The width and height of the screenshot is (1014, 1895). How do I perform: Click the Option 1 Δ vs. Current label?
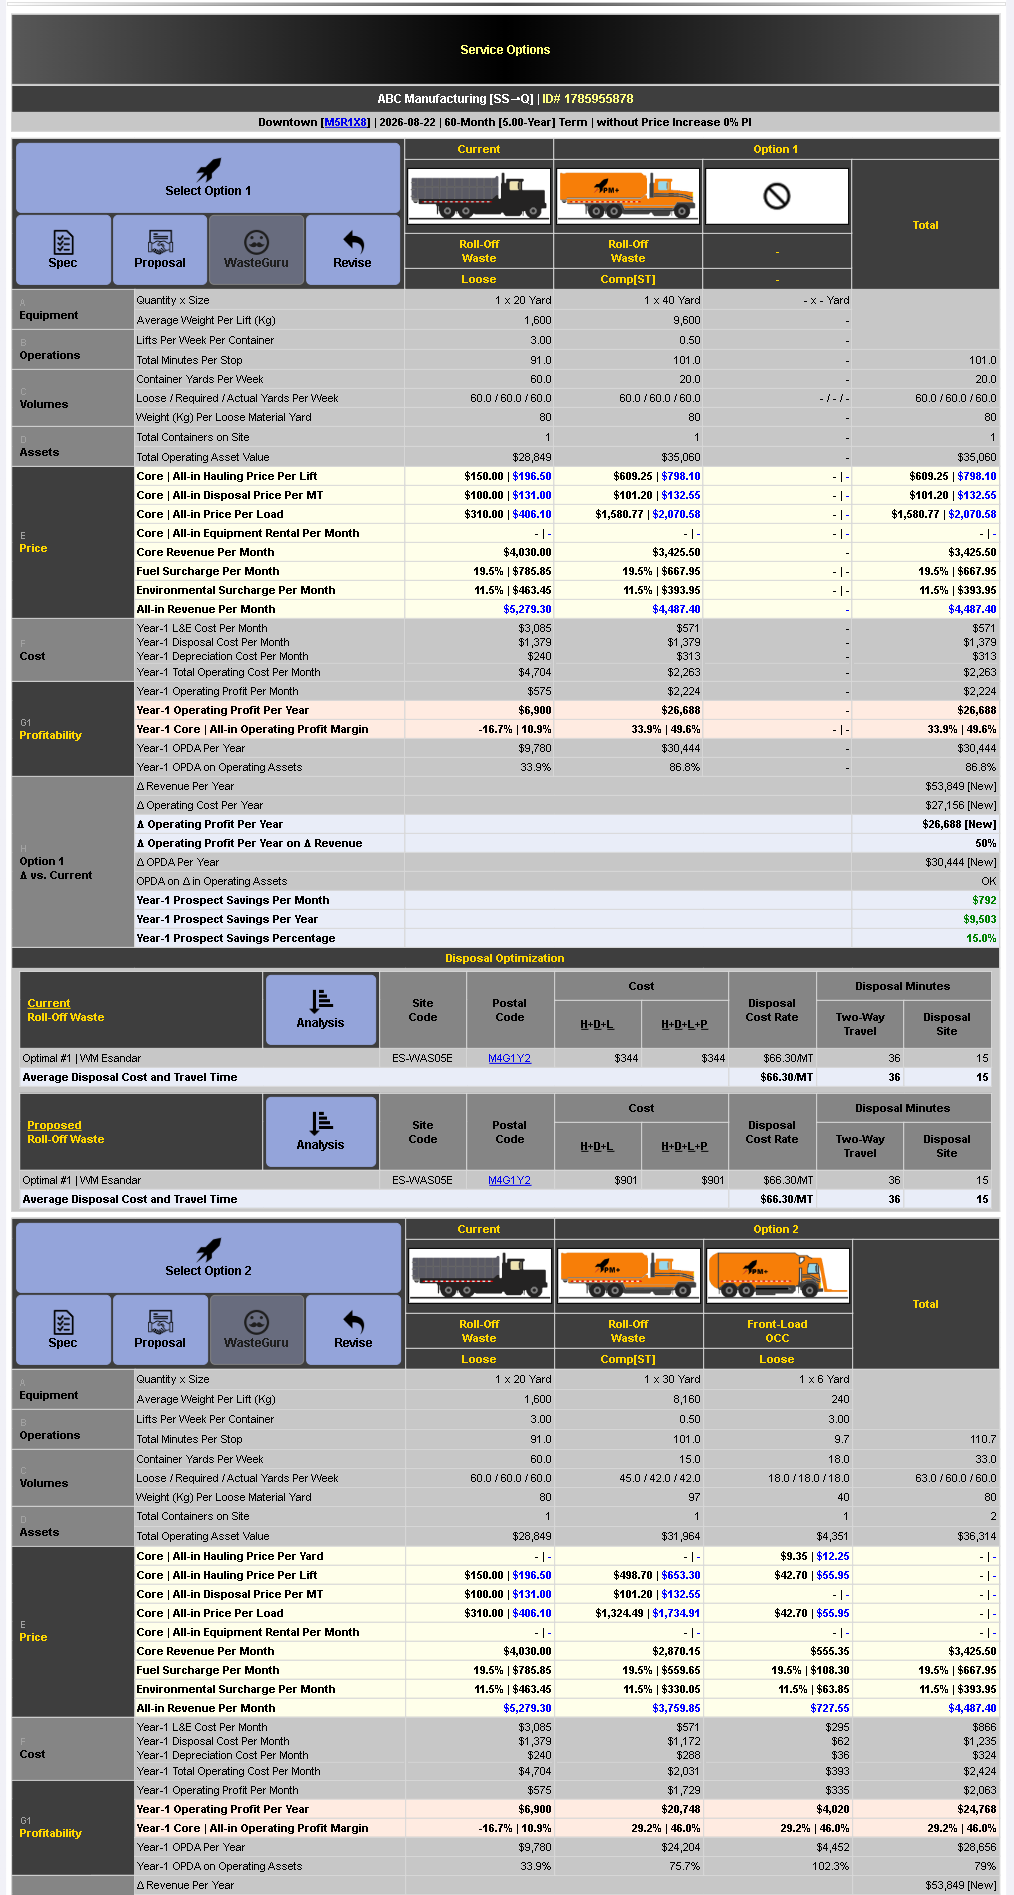pos(56,868)
